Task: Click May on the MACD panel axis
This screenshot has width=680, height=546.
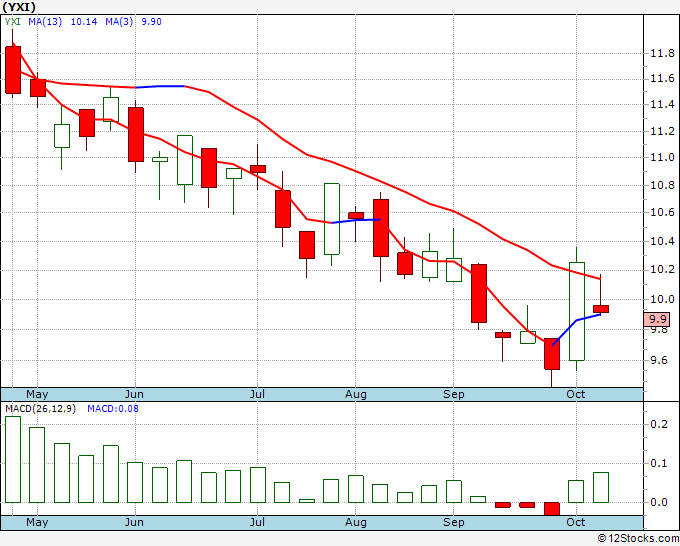Action: coord(37,522)
